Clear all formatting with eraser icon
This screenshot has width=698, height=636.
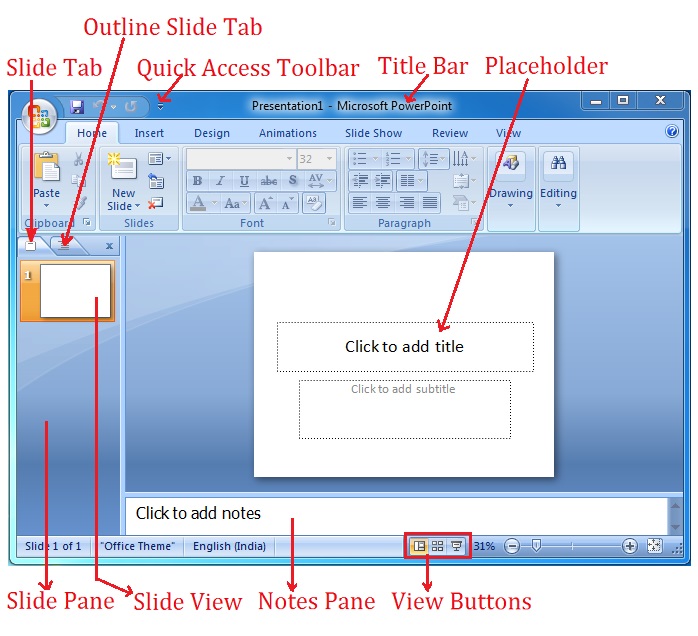click(314, 203)
